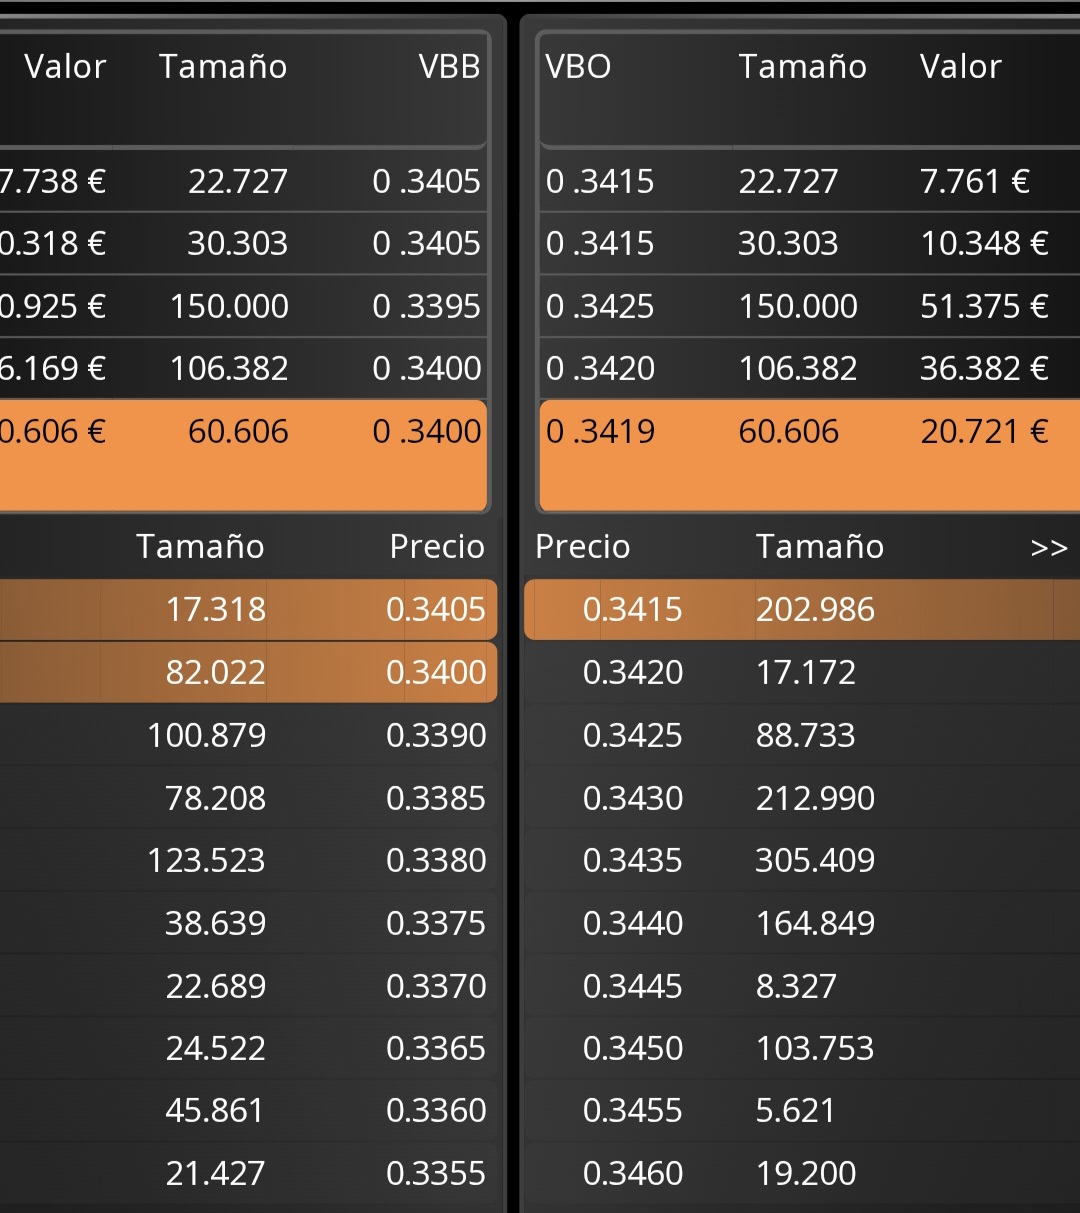This screenshot has height=1213, width=1080.
Task: Click bid size 100.879
Action: pos(206,735)
